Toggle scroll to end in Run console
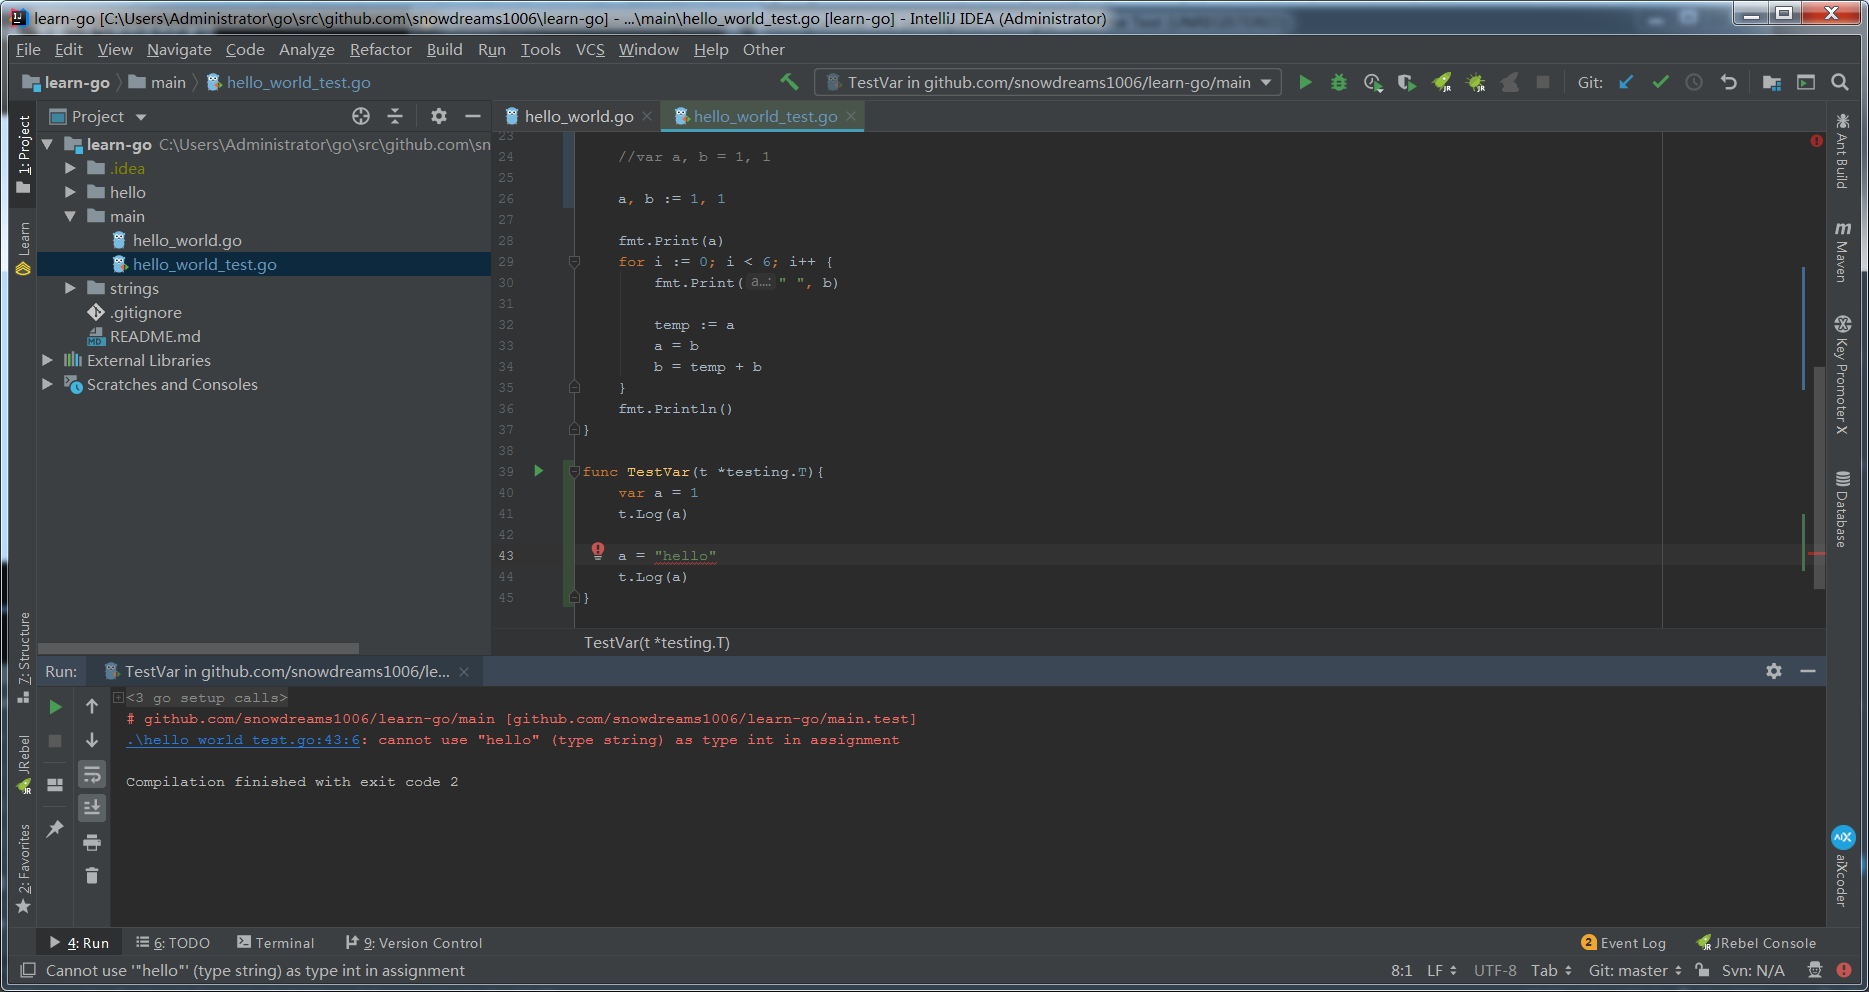 click(x=92, y=807)
